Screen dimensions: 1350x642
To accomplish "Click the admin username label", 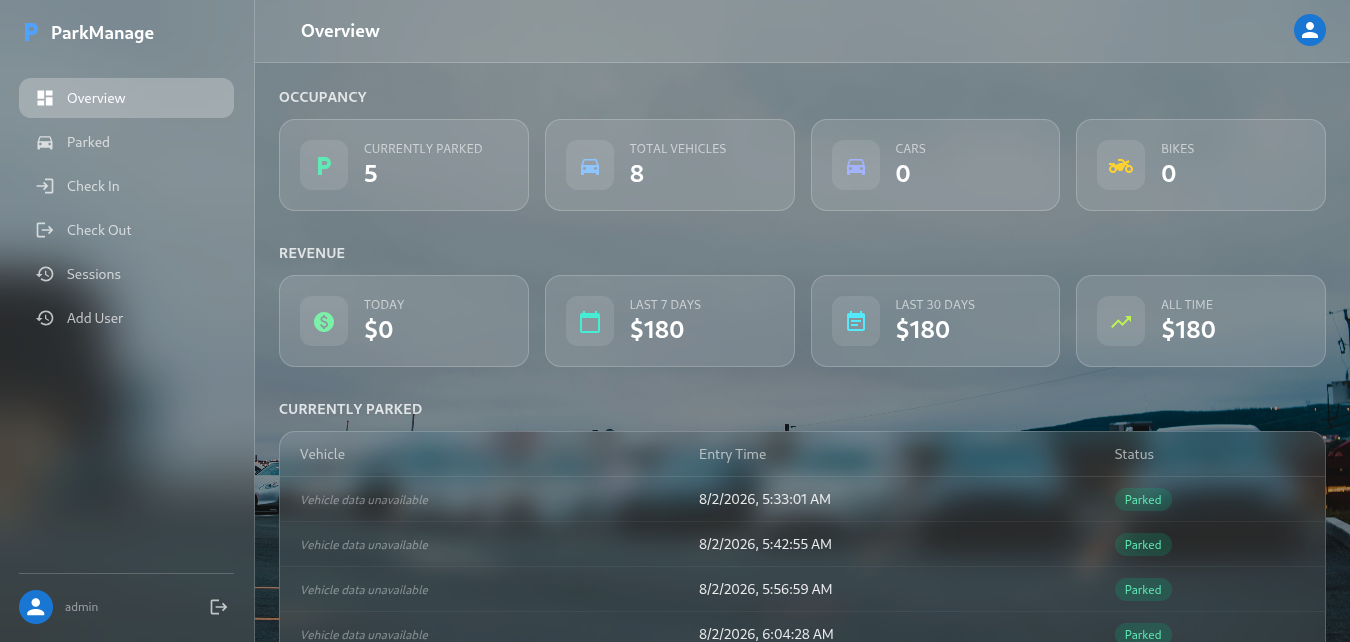I will point(81,607).
